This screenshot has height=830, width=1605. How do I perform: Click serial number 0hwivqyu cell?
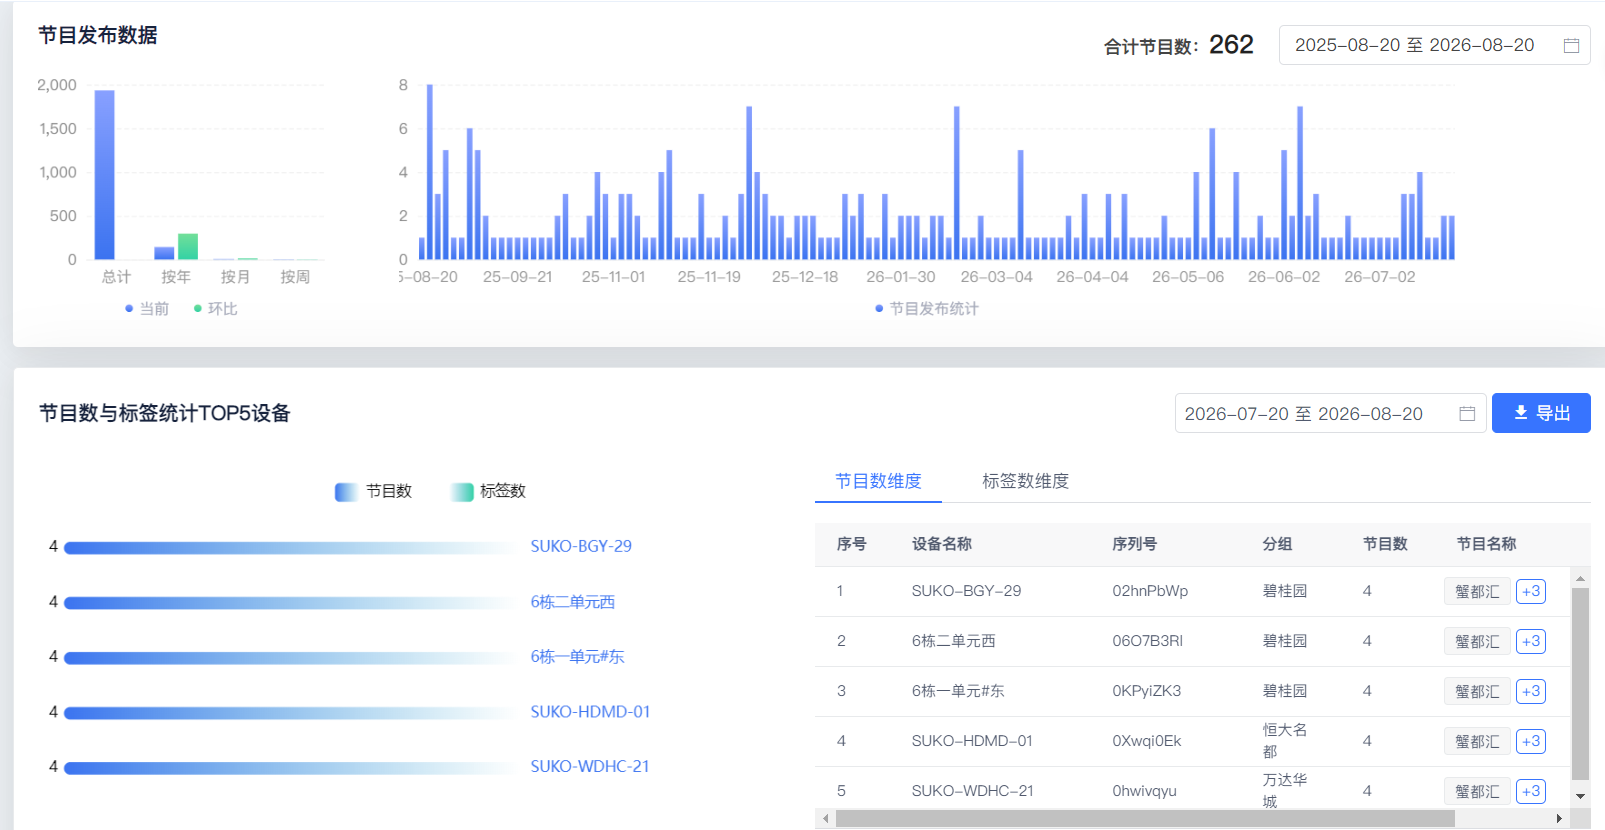1144,791
